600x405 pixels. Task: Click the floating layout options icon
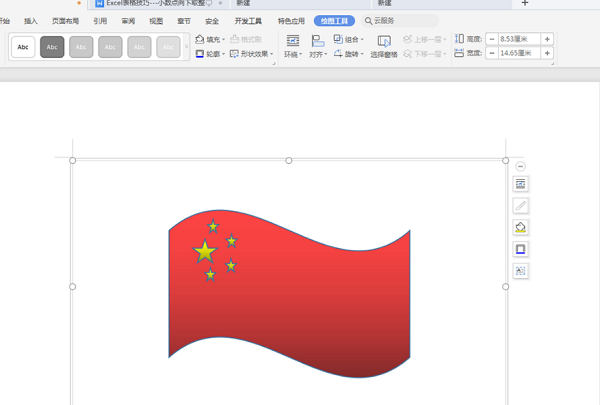tap(521, 184)
